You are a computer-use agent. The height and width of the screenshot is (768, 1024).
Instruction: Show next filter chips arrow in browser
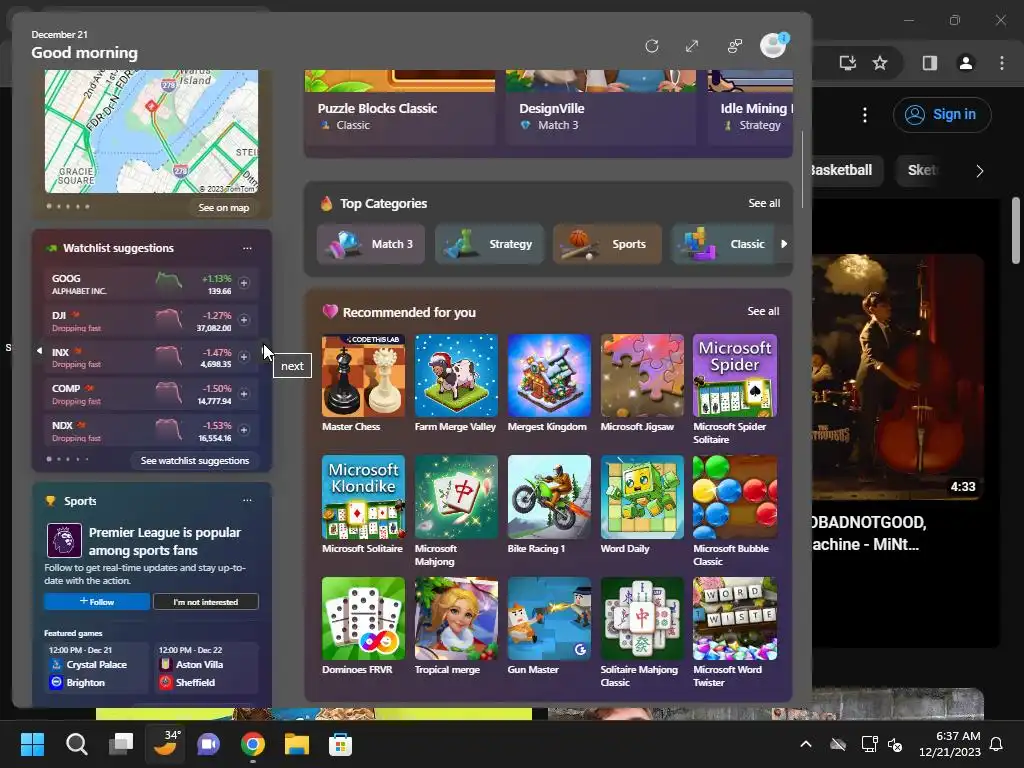coord(979,171)
